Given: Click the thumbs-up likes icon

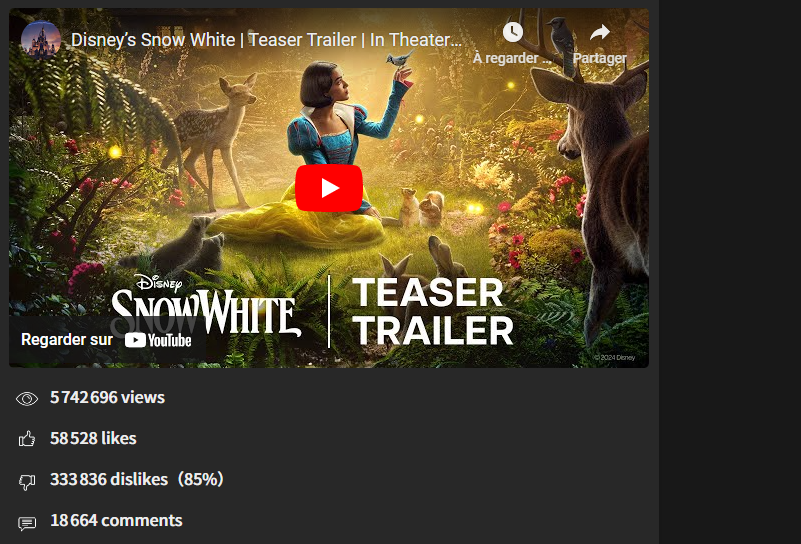Looking at the screenshot, I should tap(27, 439).
